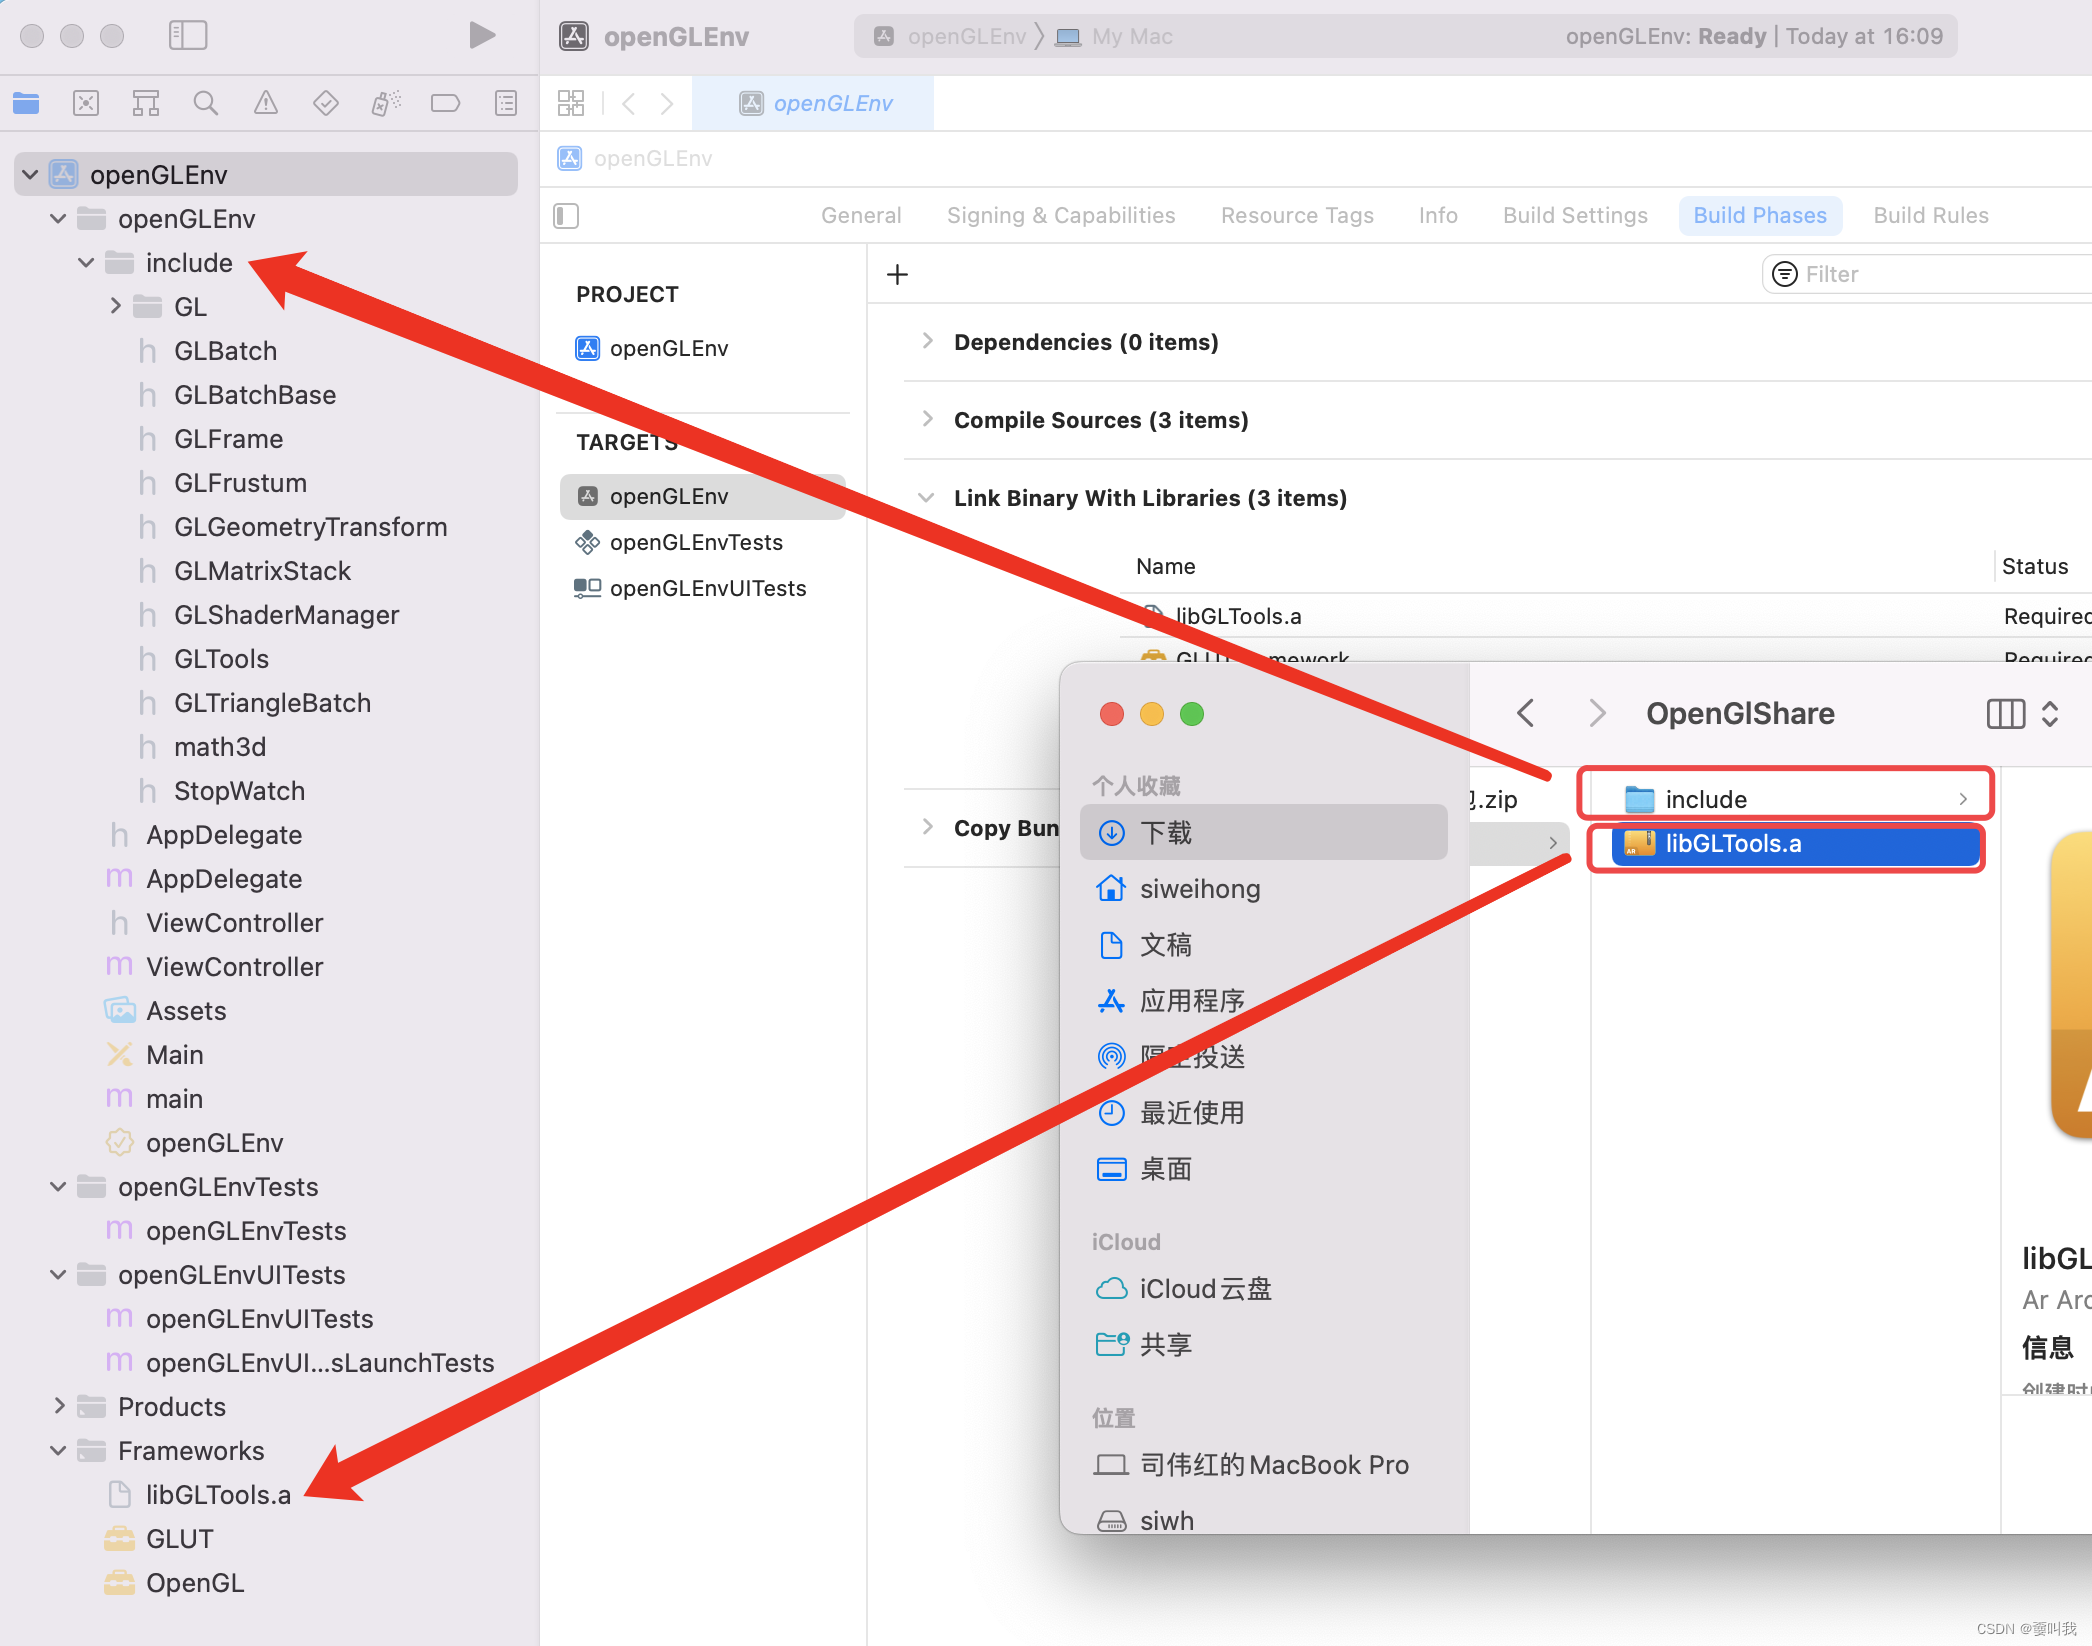Open the related items grid icon
The height and width of the screenshot is (1646, 2092).
pyautogui.click(x=571, y=103)
